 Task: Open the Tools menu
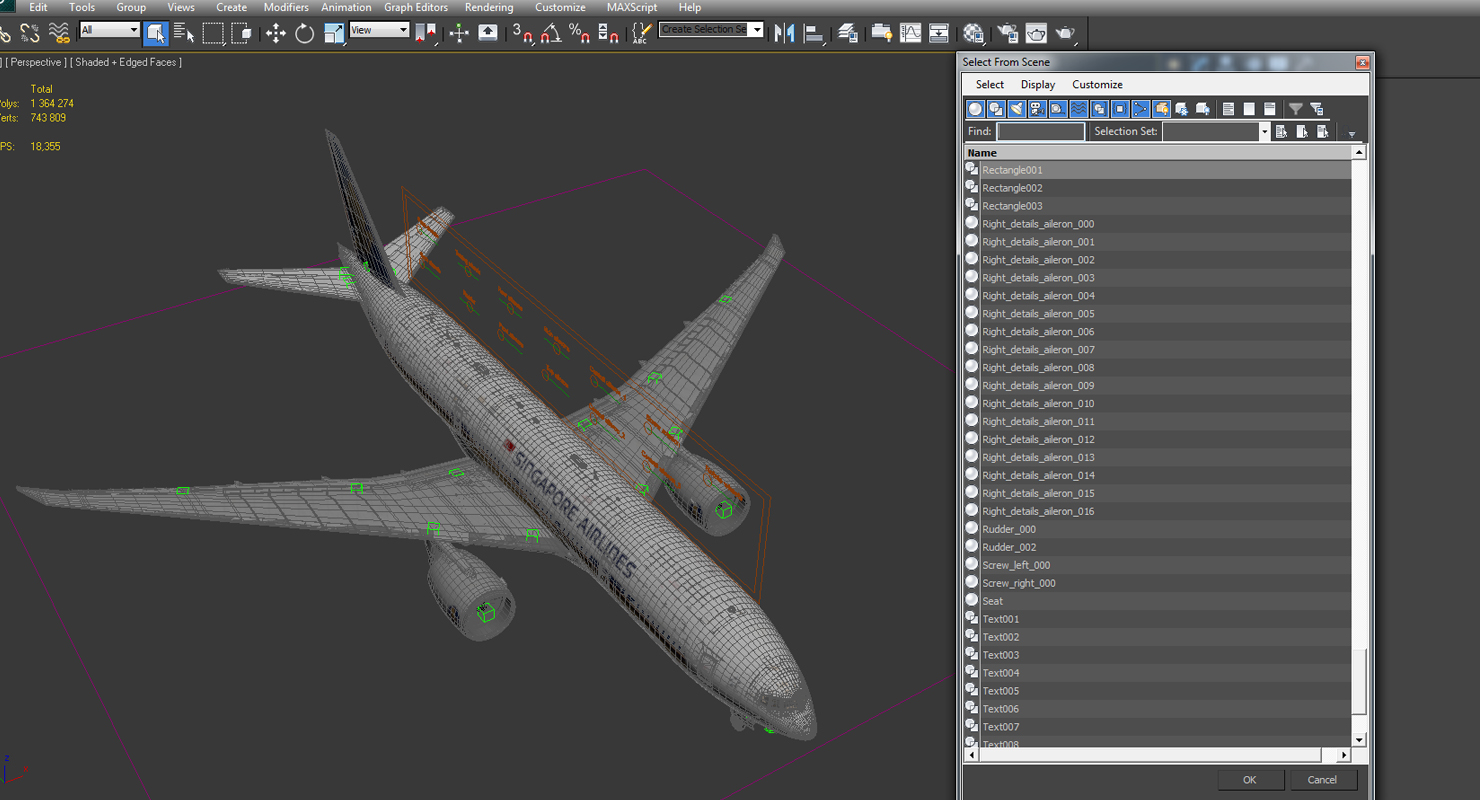coord(82,7)
